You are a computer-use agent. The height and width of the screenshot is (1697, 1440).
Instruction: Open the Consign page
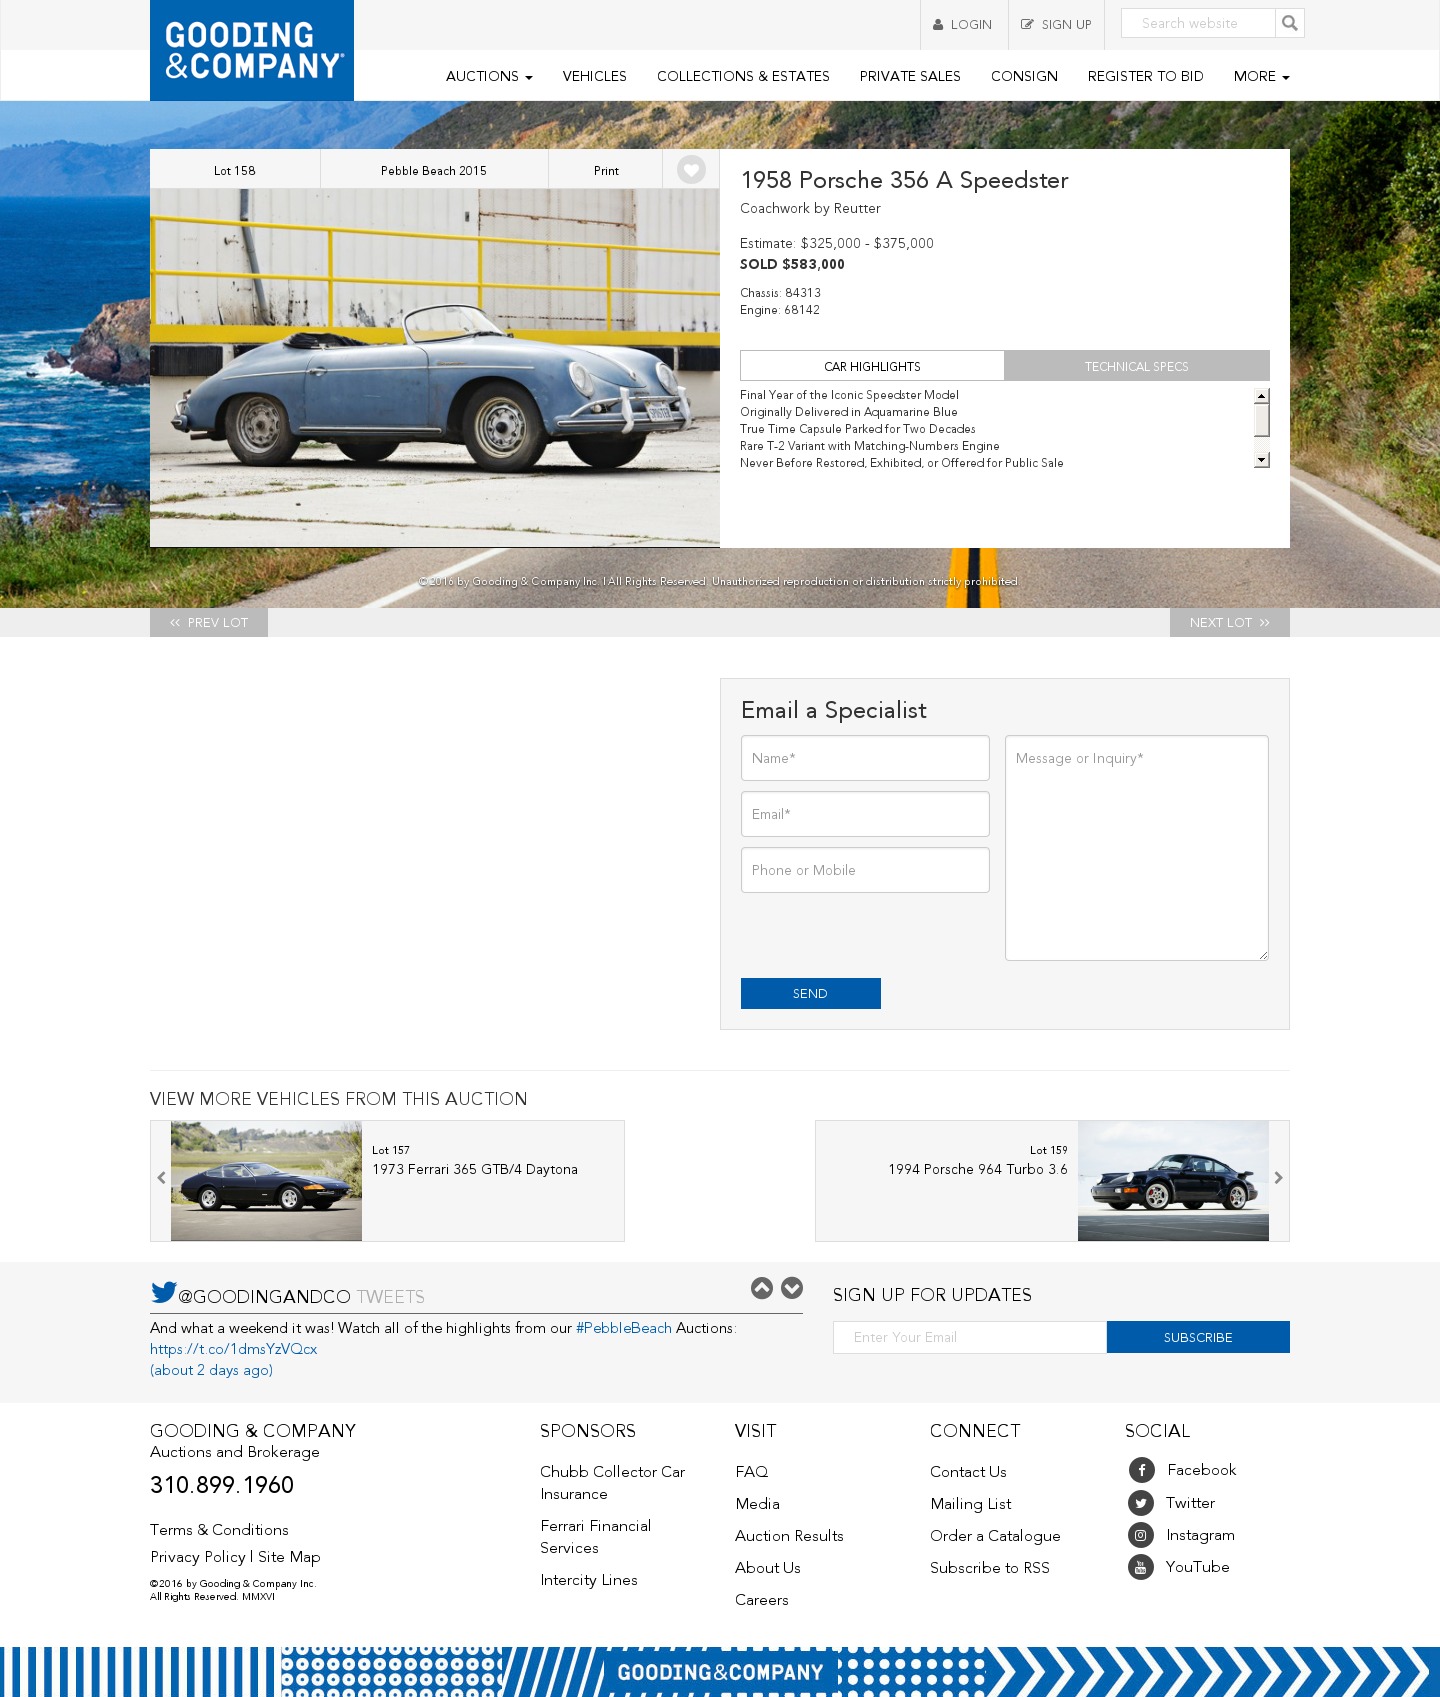(1024, 76)
